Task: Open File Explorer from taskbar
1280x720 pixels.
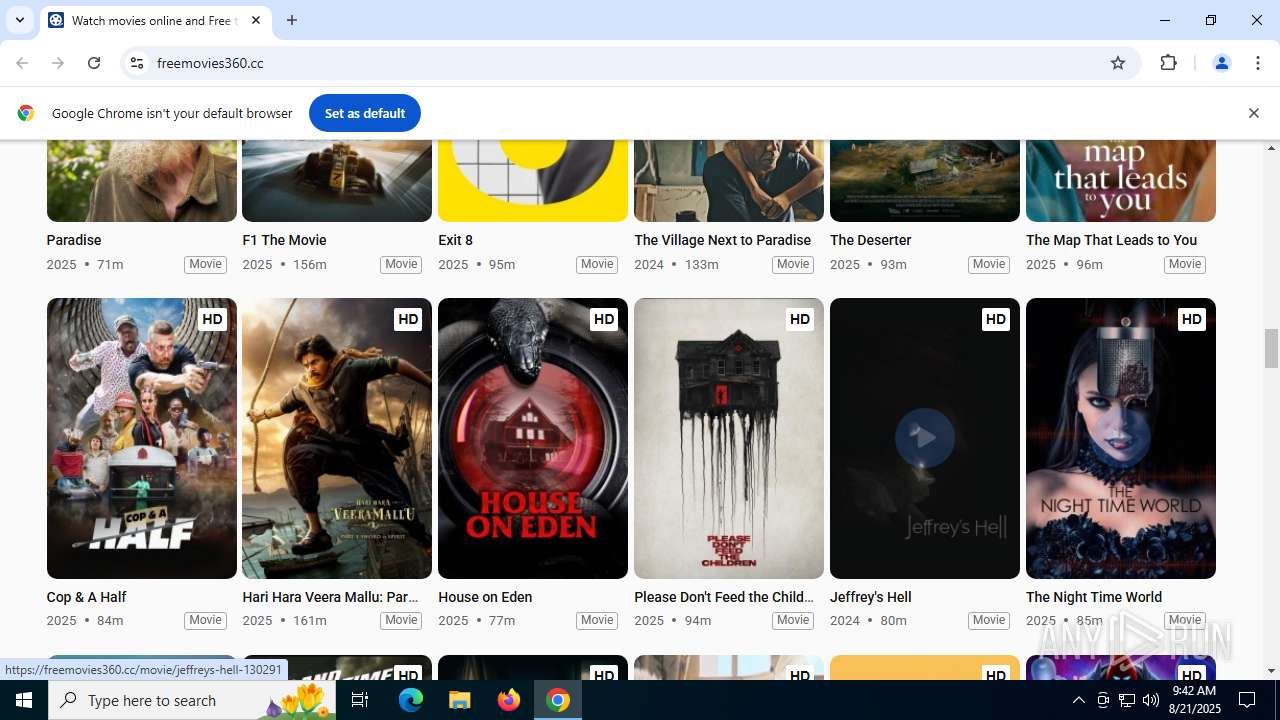Action: point(460,700)
